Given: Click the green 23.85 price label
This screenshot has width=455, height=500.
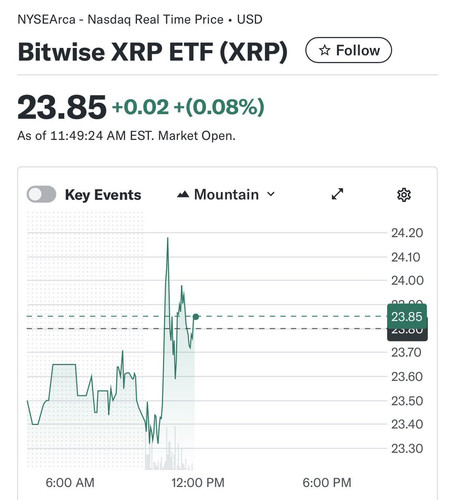Looking at the screenshot, I should 407,316.
